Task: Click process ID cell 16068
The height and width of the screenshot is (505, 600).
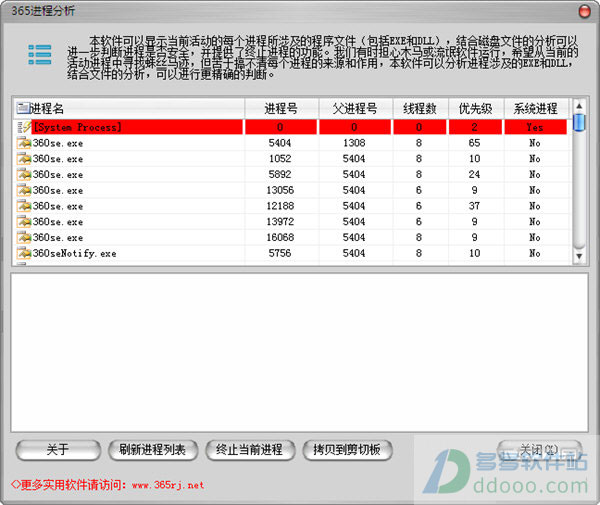Action: point(280,238)
